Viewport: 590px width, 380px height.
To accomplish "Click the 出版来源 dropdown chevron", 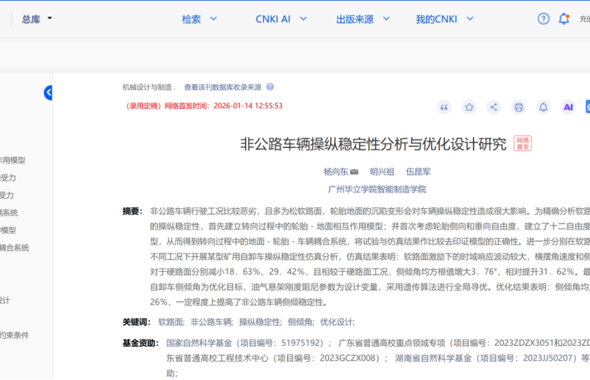I will (386, 18).
